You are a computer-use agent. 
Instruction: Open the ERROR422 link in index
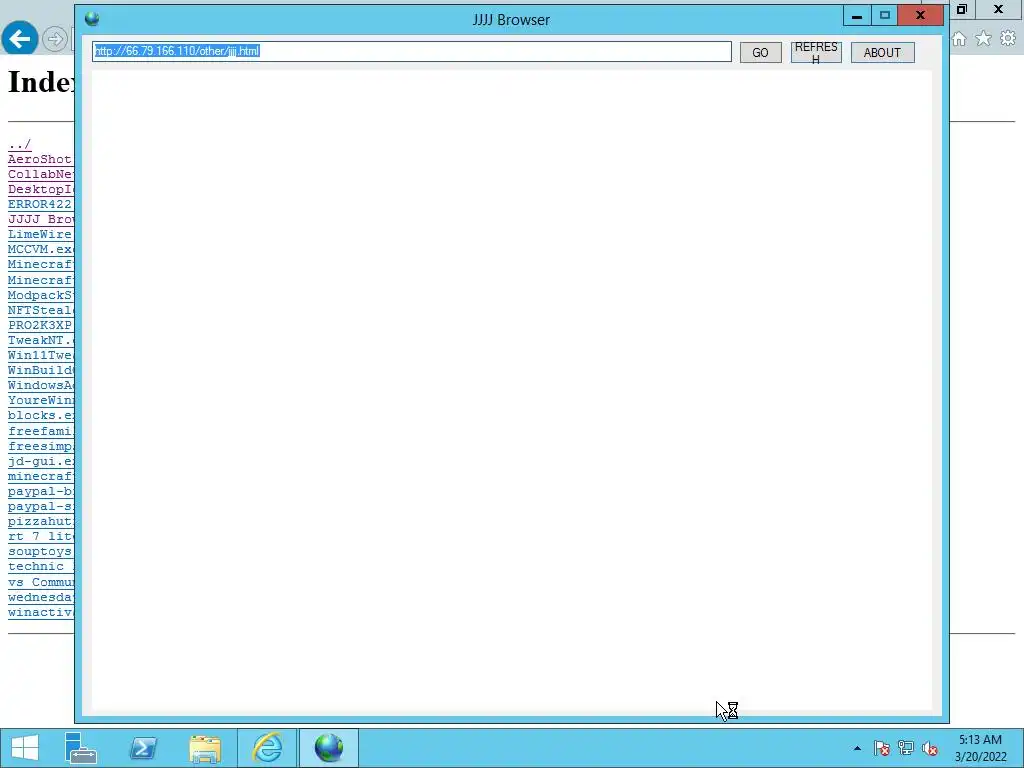[40, 204]
